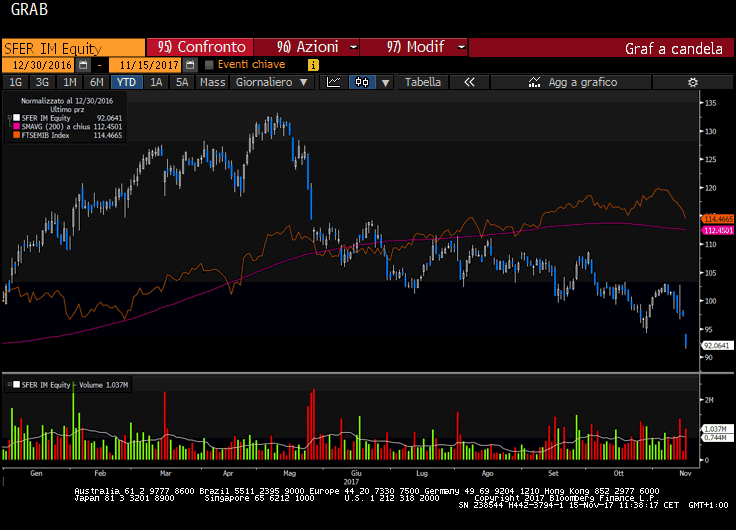Image resolution: width=736 pixels, height=530 pixels.
Task: Select the 1A time range tab
Action: coord(156,83)
